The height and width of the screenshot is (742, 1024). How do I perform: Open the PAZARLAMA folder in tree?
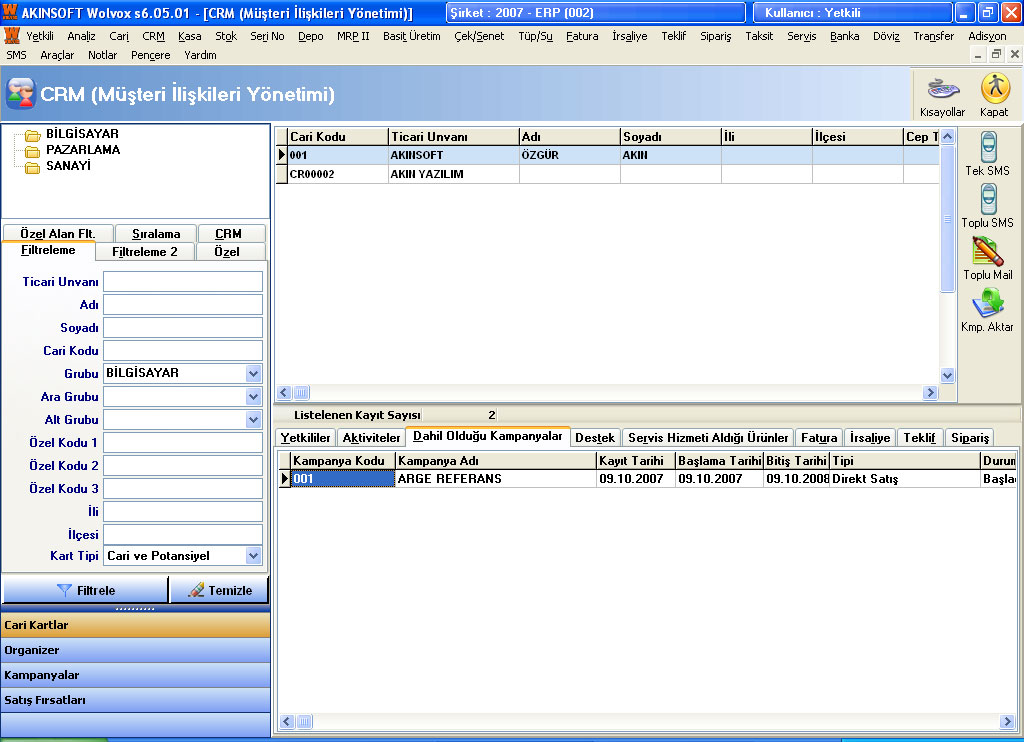83,150
